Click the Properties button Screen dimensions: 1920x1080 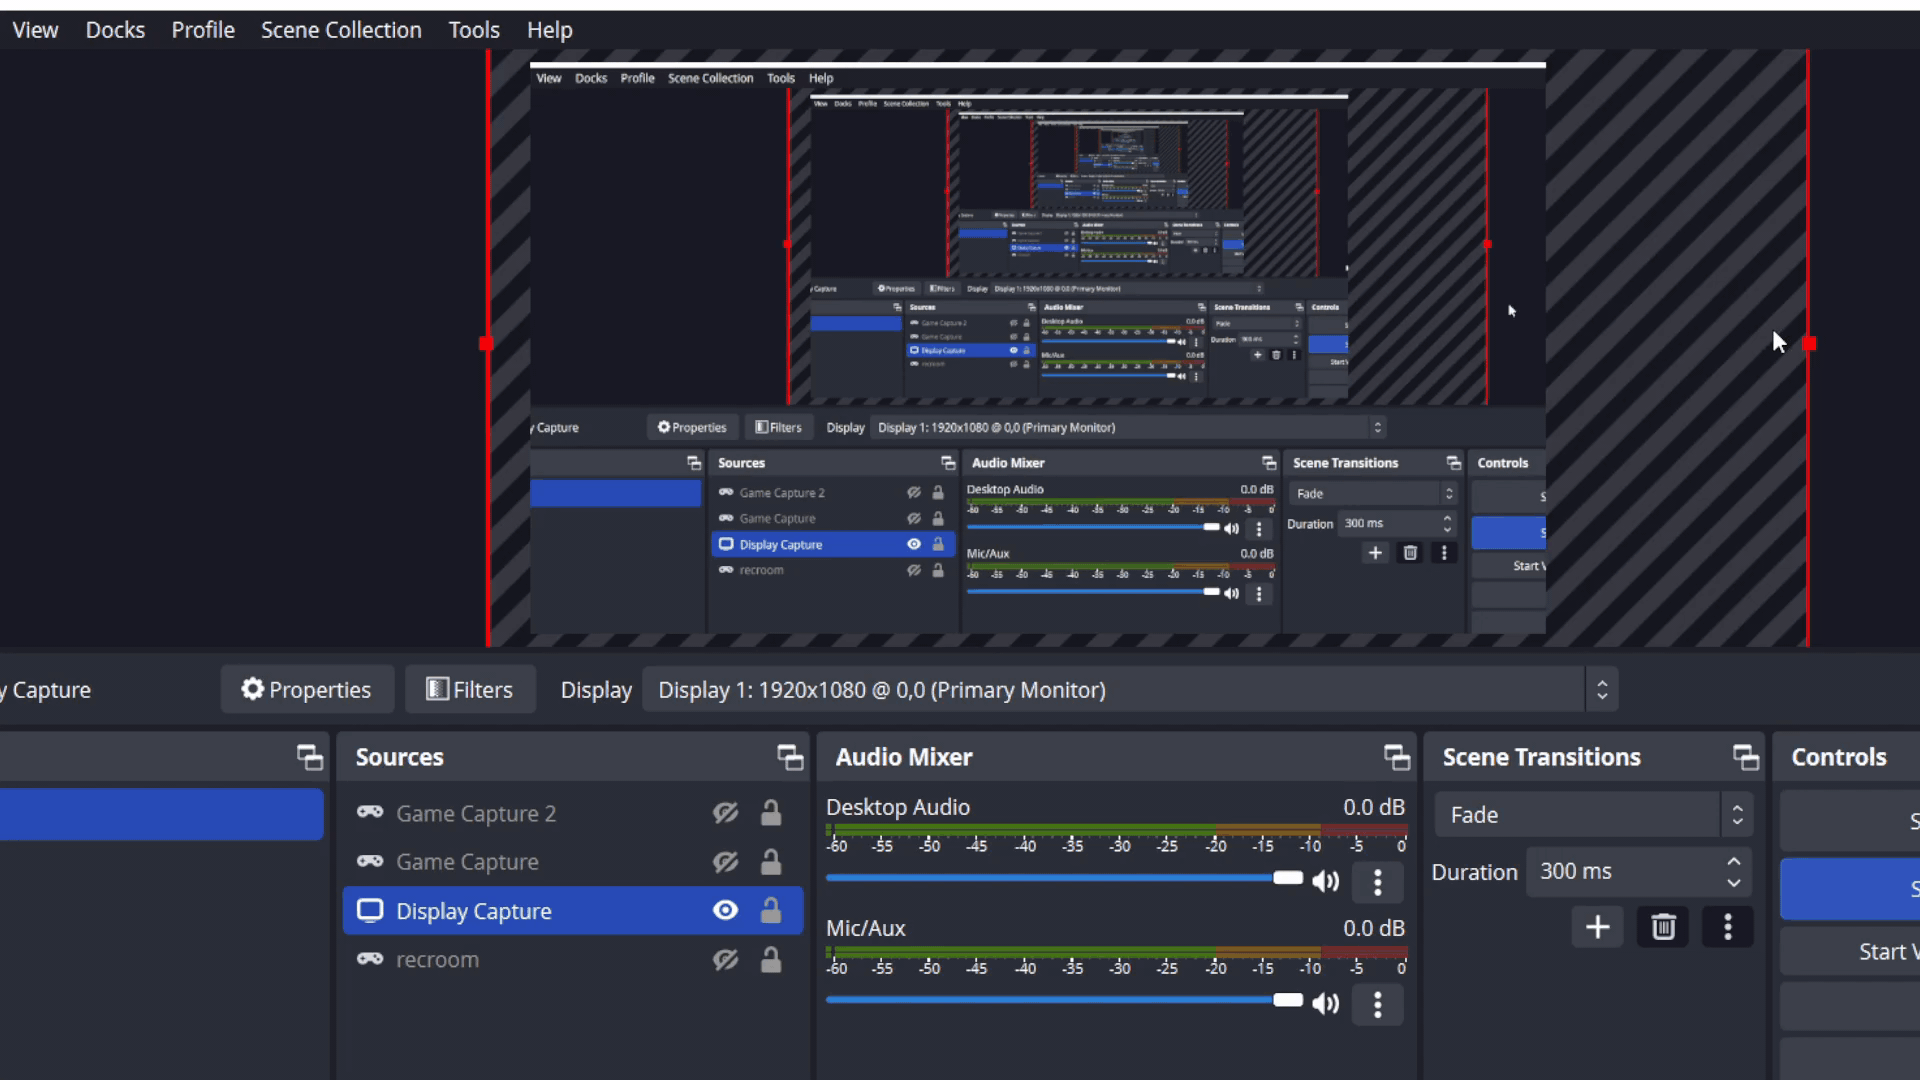coord(306,690)
